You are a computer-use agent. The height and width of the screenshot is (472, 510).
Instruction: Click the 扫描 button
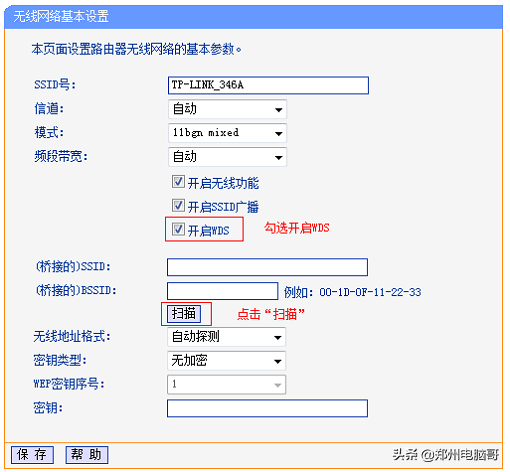tap(184, 314)
